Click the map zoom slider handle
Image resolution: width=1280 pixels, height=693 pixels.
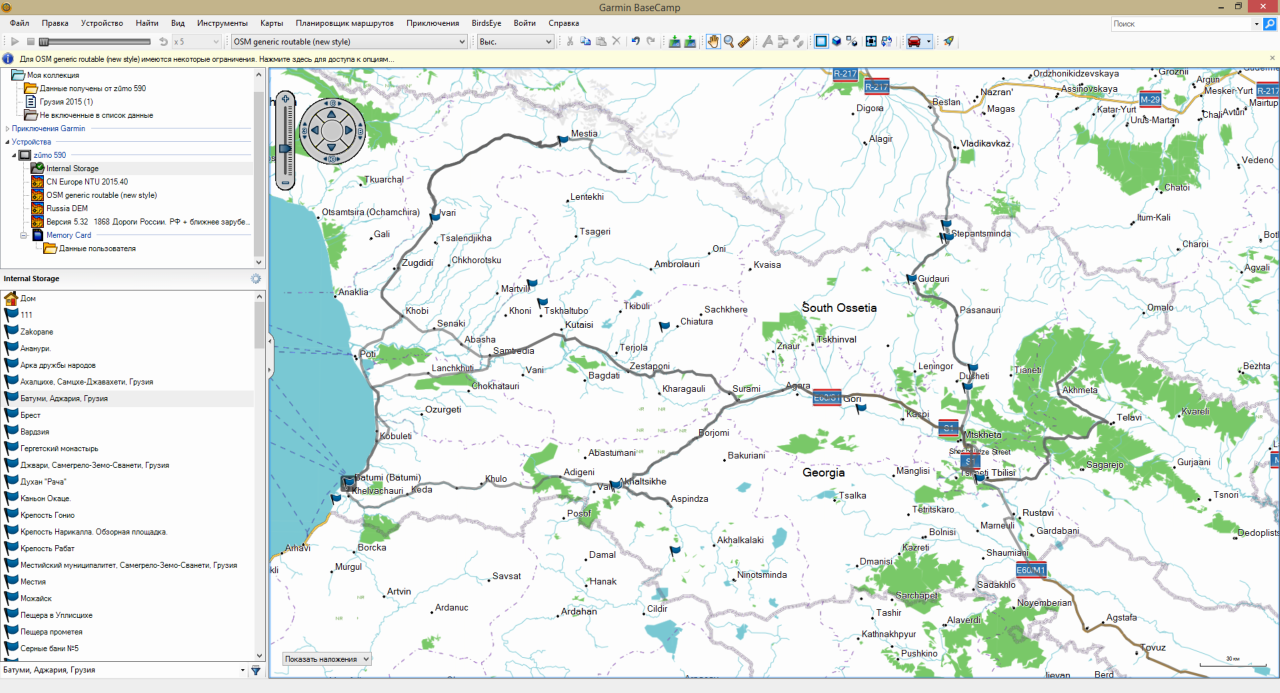point(286,148)
